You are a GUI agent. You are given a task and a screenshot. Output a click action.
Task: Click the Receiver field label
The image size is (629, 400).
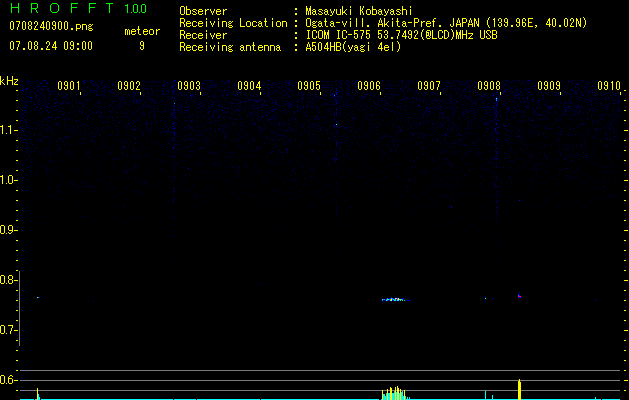point(203,35)
